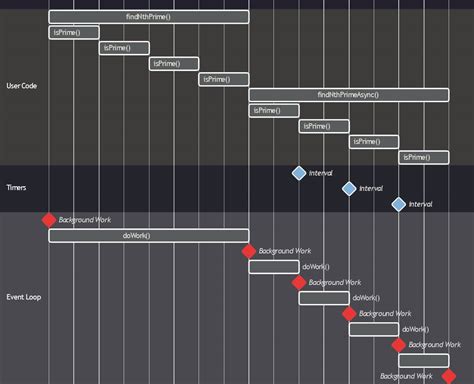This screenshot has height=384, width=474.
Task: Select the red diamond right after the long doWork() bar
Action: (x=249, y=251)
